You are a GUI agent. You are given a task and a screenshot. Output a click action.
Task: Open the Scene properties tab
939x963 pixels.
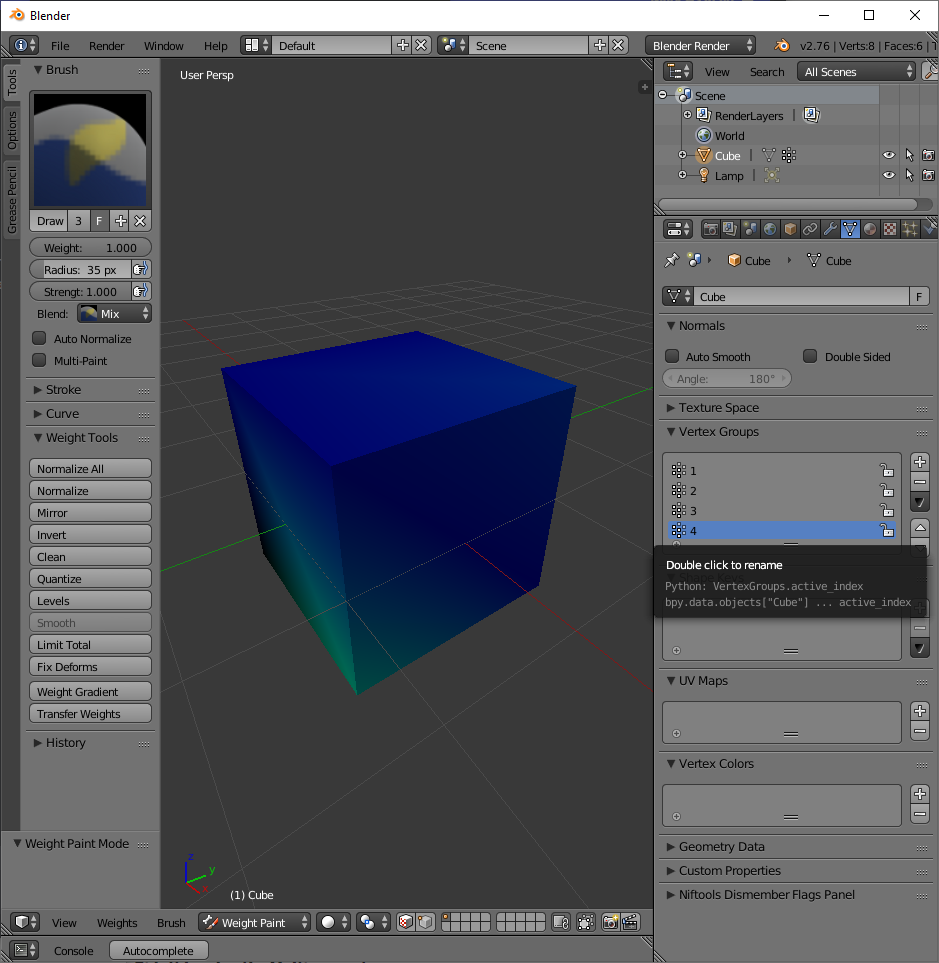(750, 229)
